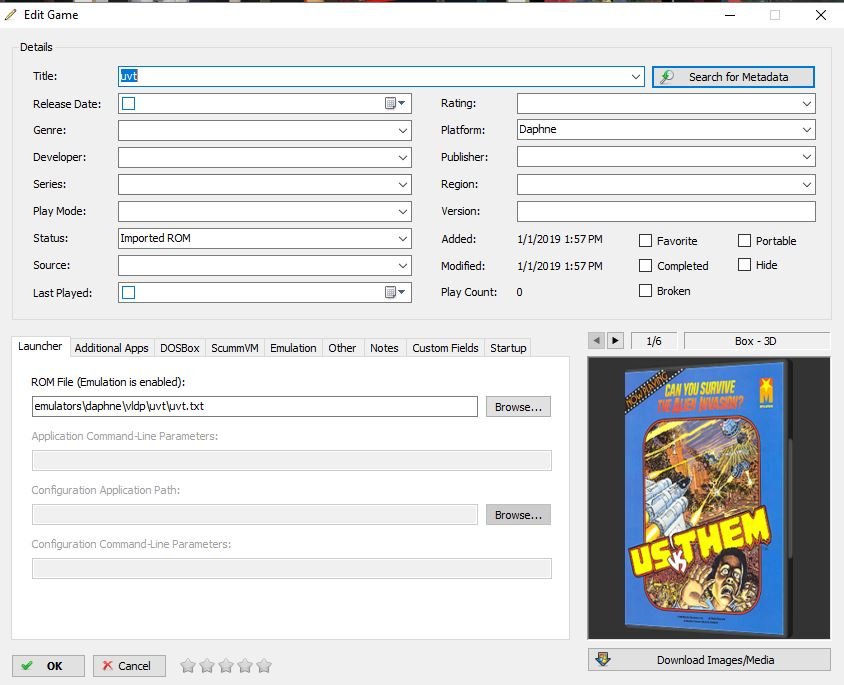Click the Cancel button

click(x=129, y=666)
